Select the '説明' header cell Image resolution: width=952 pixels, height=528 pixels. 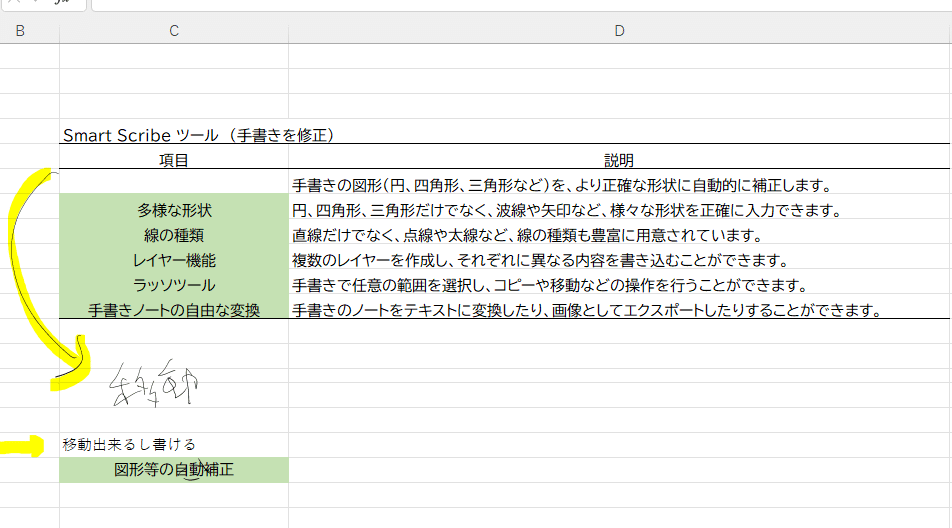pos(619,160)
